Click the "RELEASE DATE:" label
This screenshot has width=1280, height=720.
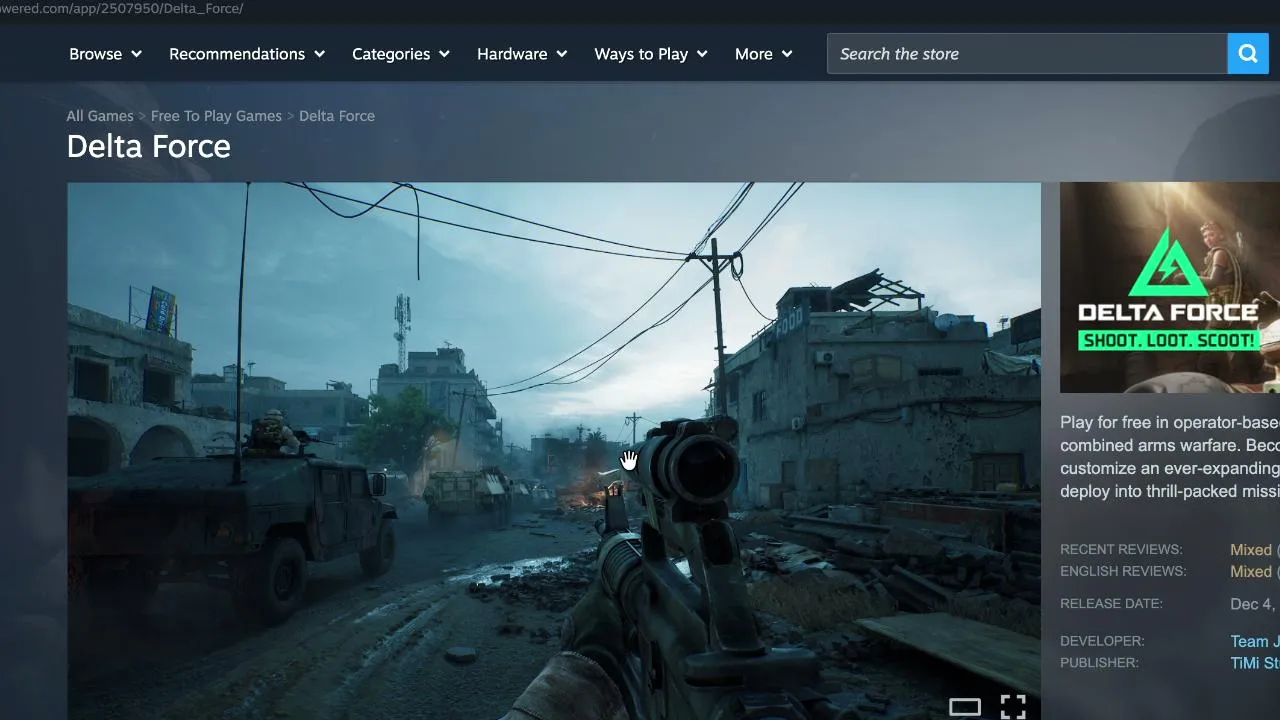(1111, 604)
